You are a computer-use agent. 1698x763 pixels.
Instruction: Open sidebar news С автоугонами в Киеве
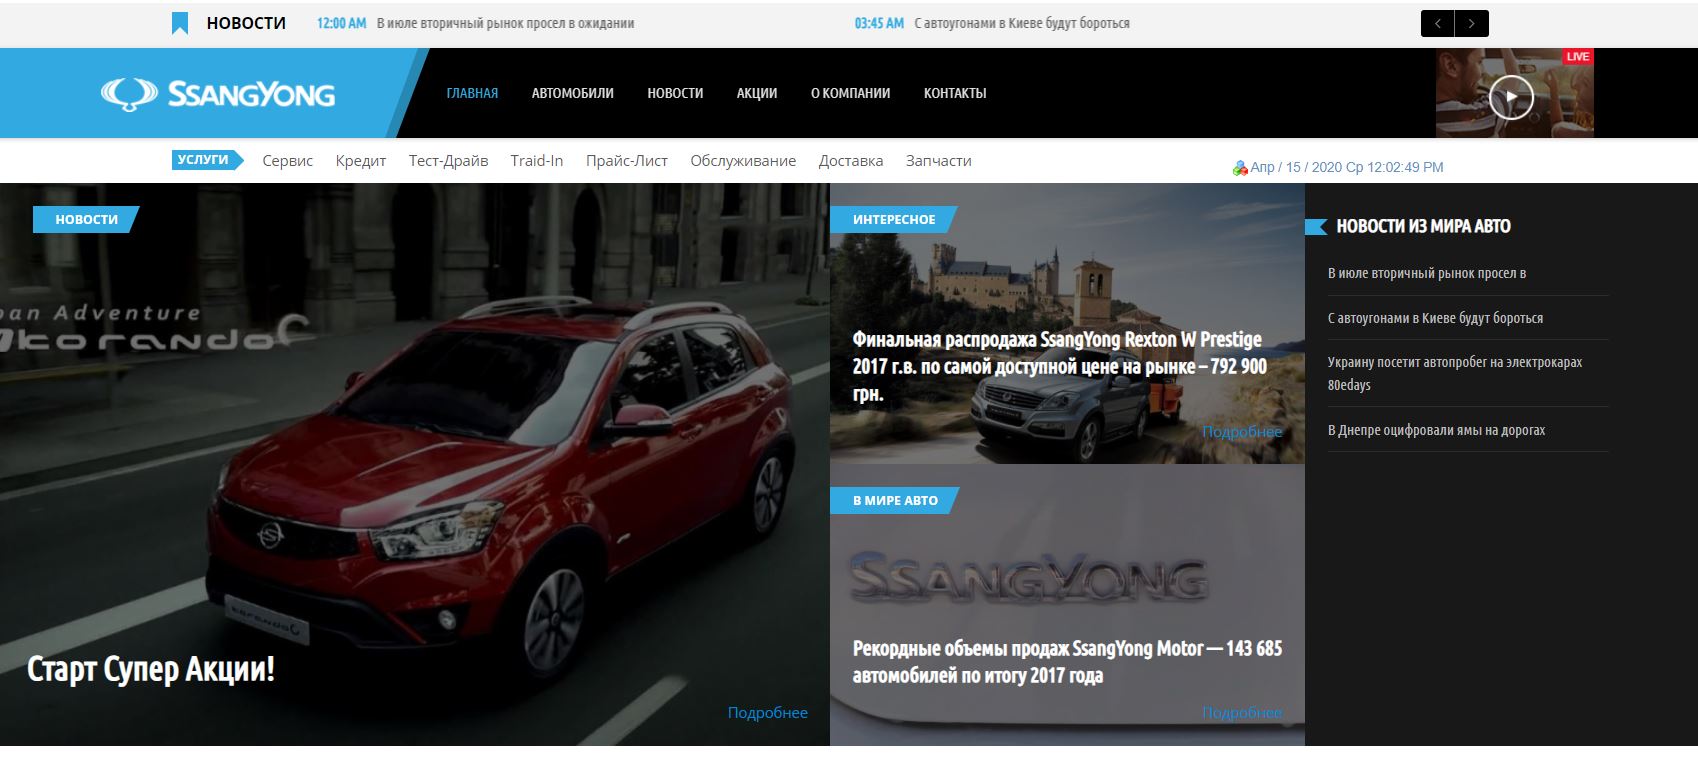coord(1435,318)
